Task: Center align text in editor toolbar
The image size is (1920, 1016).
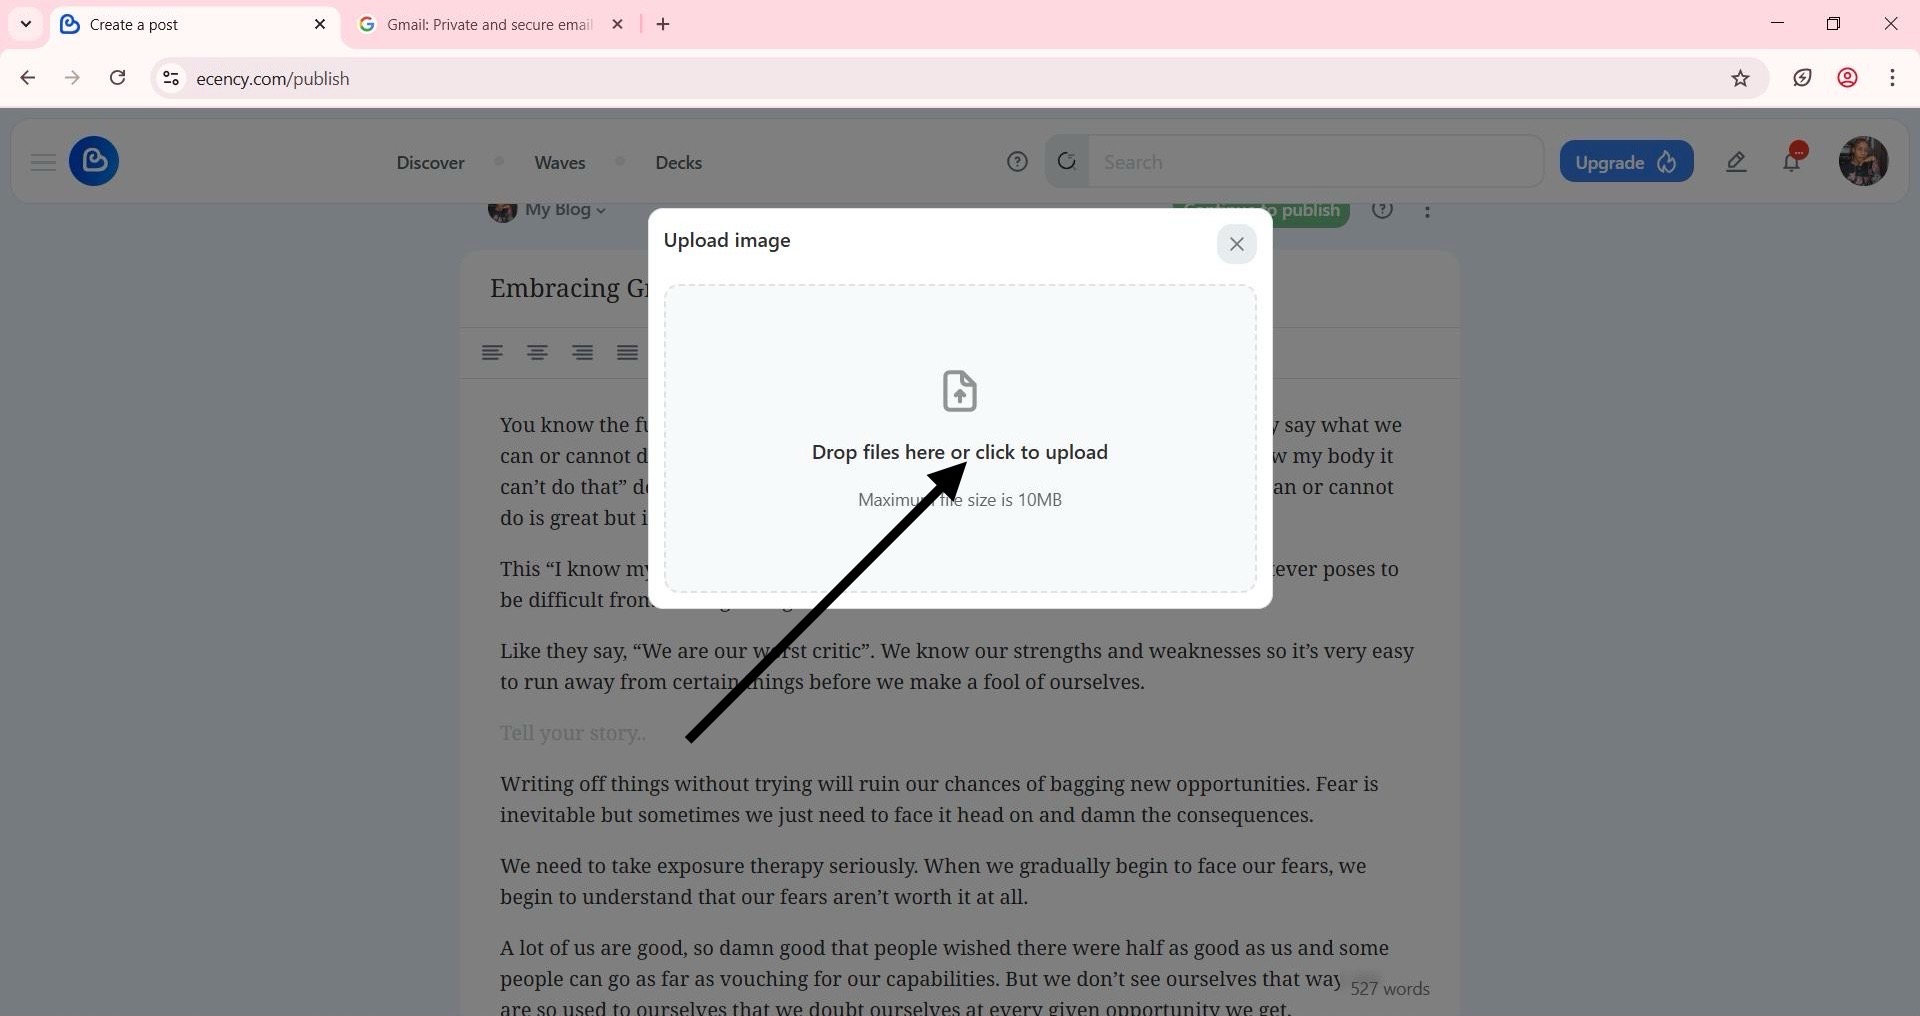Action: (537, 352)
